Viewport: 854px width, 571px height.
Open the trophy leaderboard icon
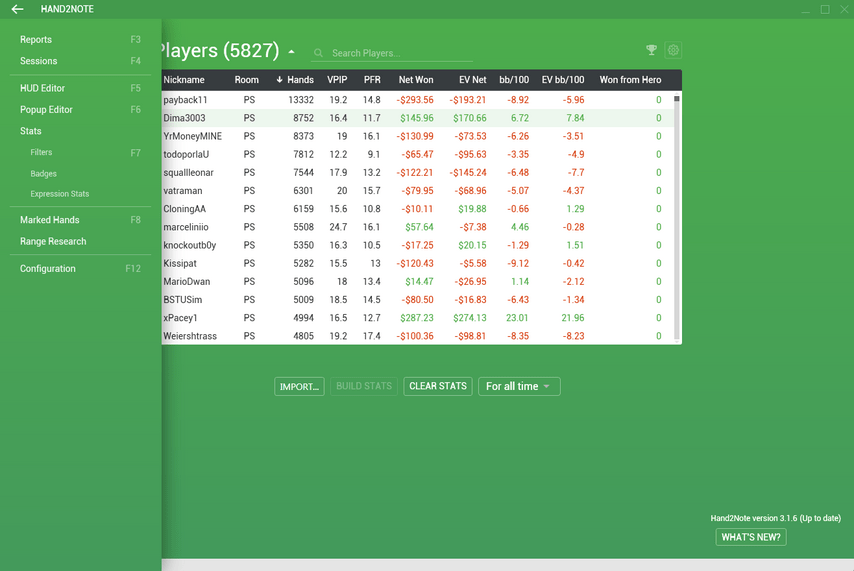(651, 50)
